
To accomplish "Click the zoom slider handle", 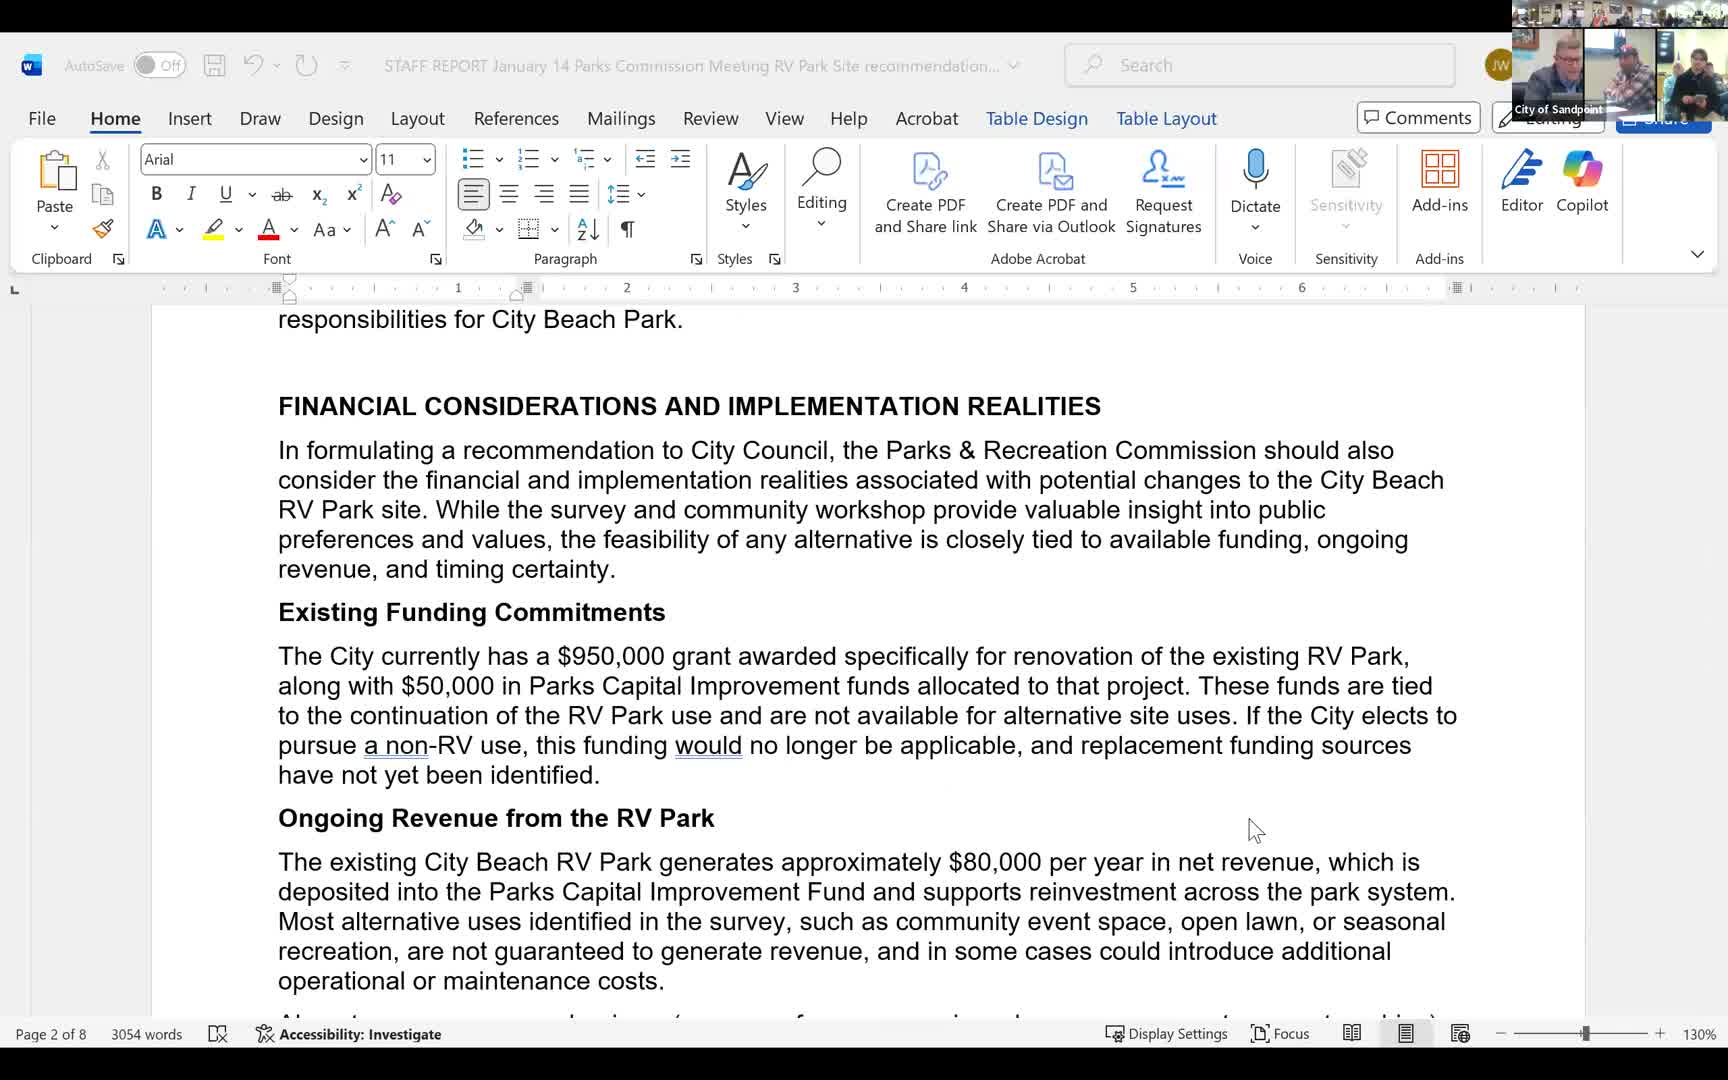I will click(1585, 1034).
